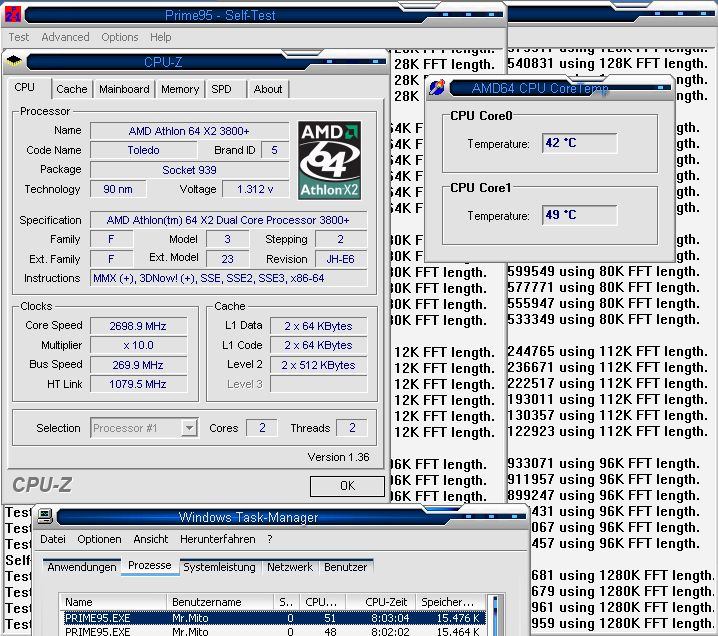The image size is (718, 636).
Task: Click the AMD64 CPU CoreTemp title icon
Action: click(x=437, y=87)
